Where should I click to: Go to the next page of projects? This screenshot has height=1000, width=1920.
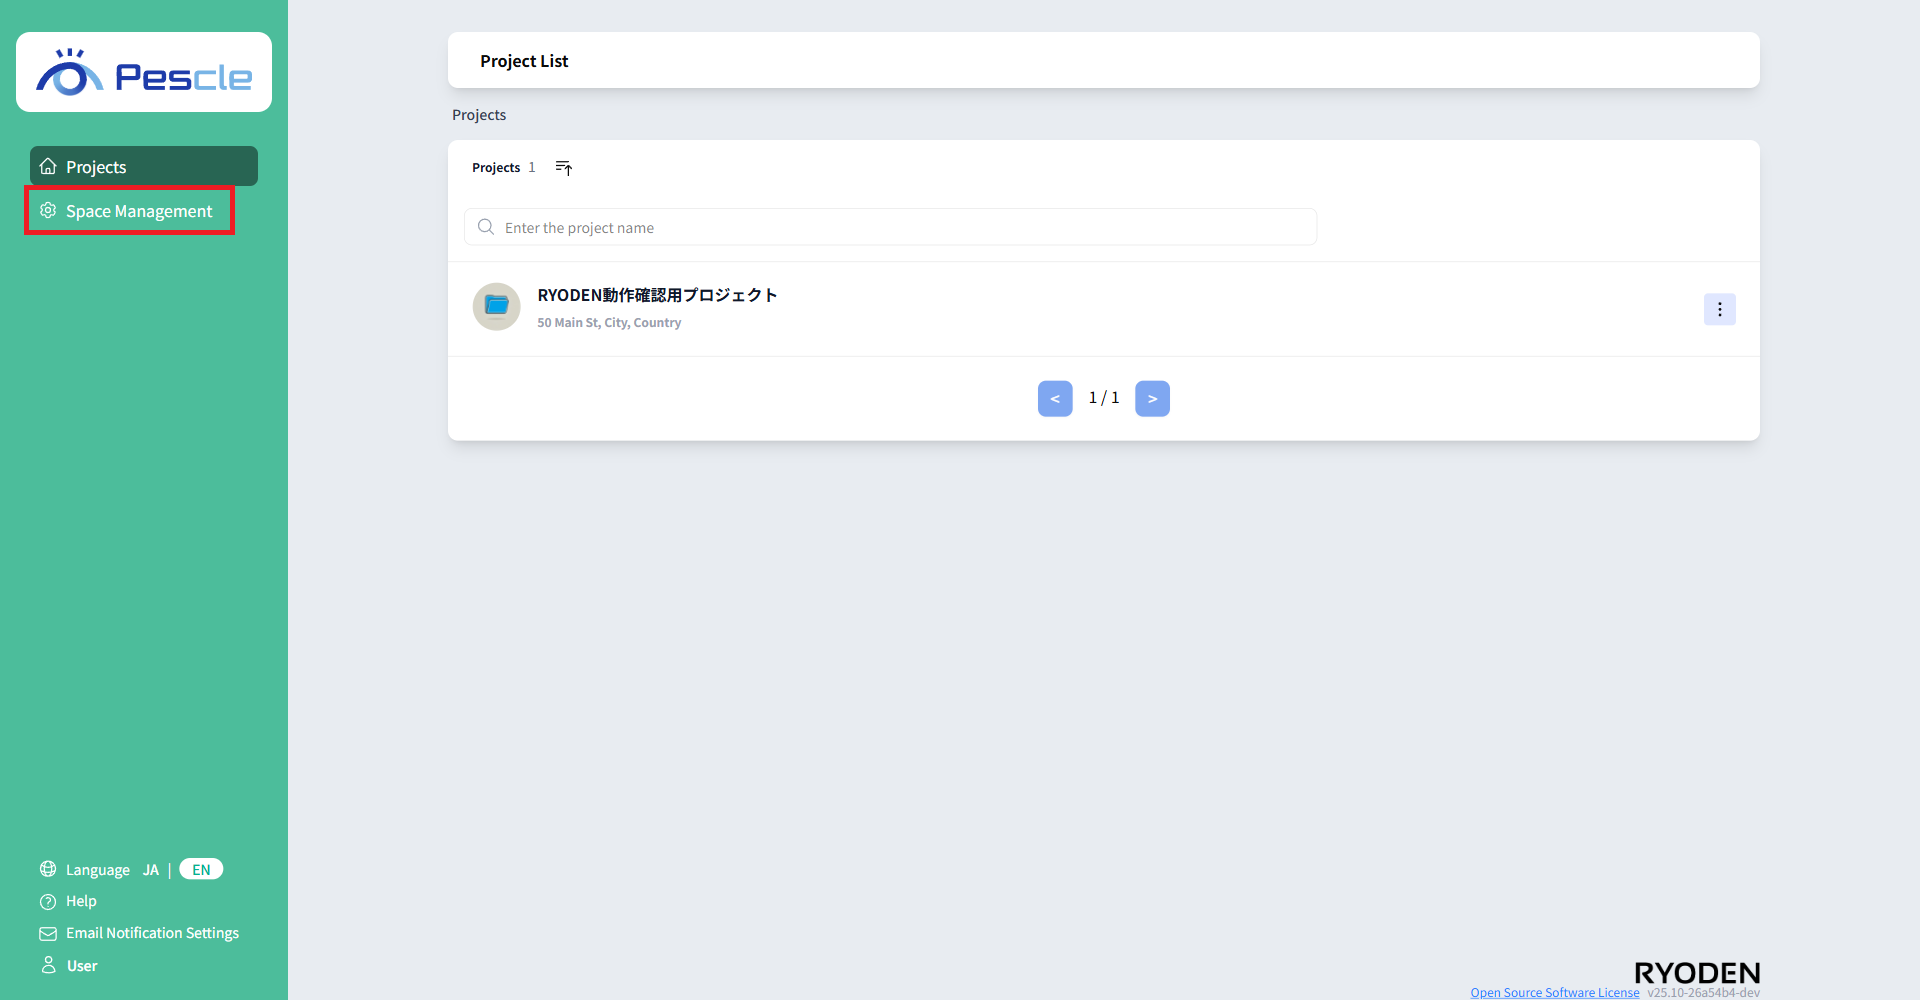click(x=1152, y=399)
